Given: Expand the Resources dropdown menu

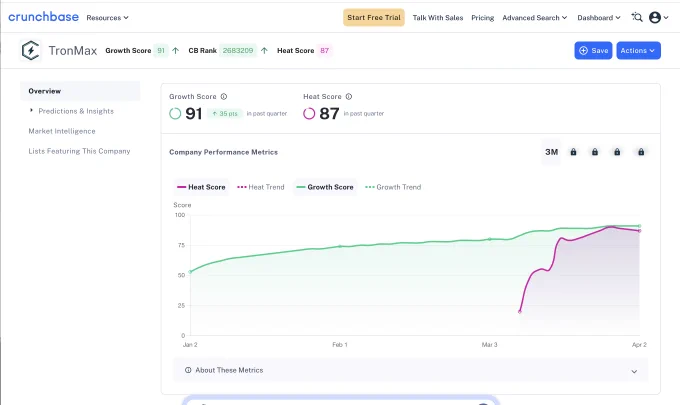Looking at the screenshot, I should click(107, 18).
